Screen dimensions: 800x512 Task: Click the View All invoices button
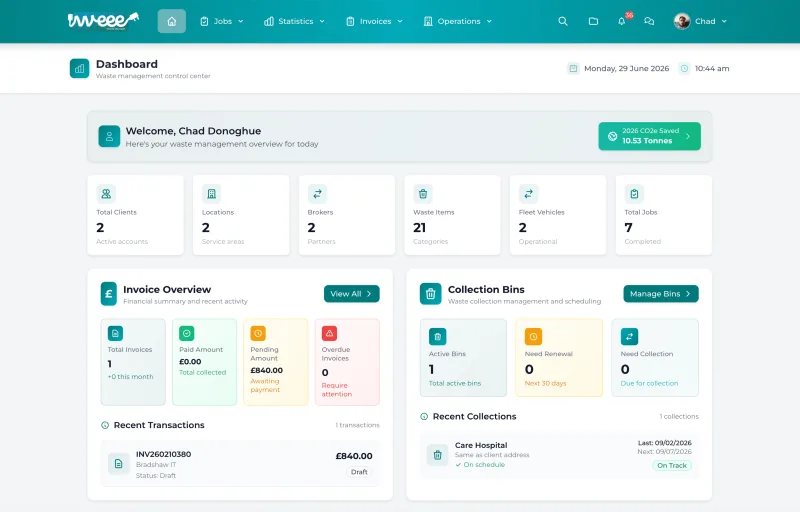pyautogui.click(x=352, y=294)
